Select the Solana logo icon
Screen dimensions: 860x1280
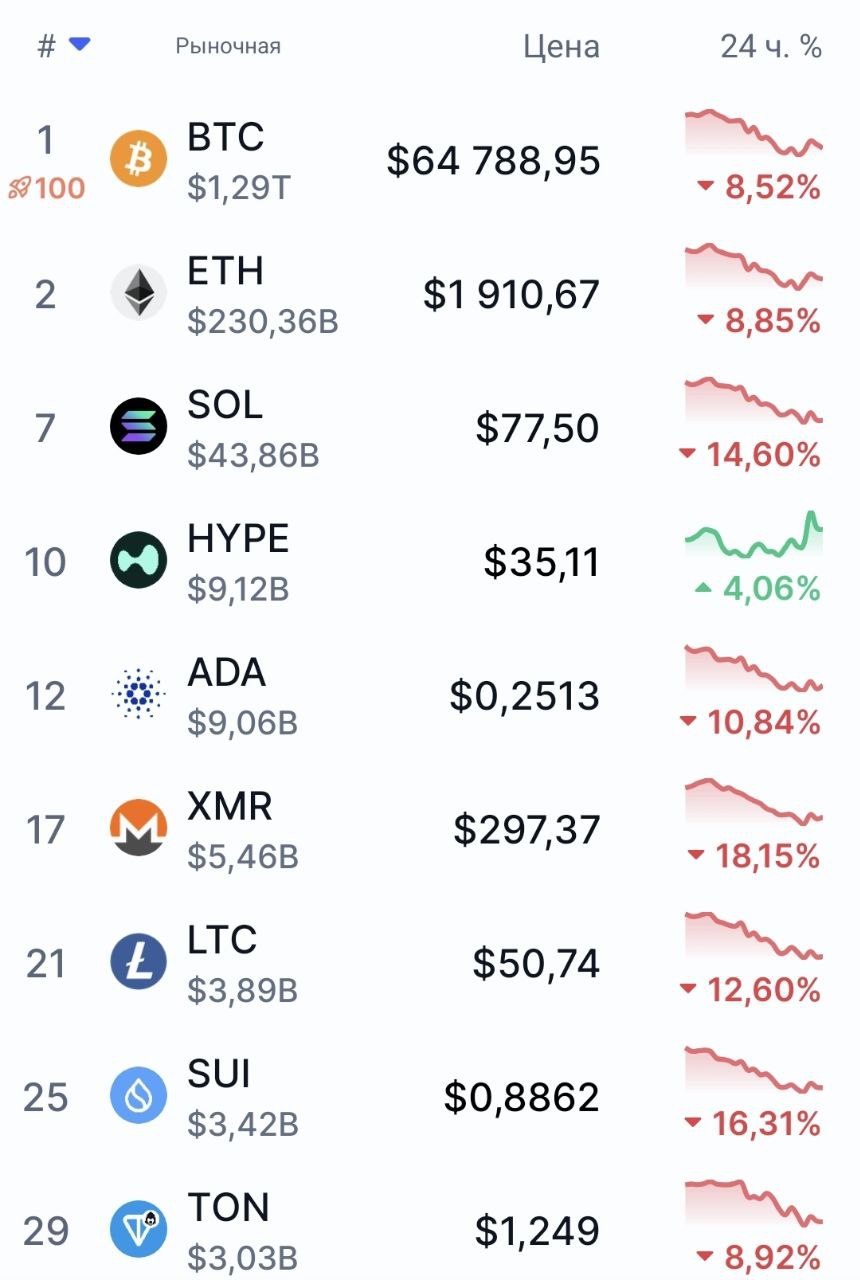click(x=138, y=427)
